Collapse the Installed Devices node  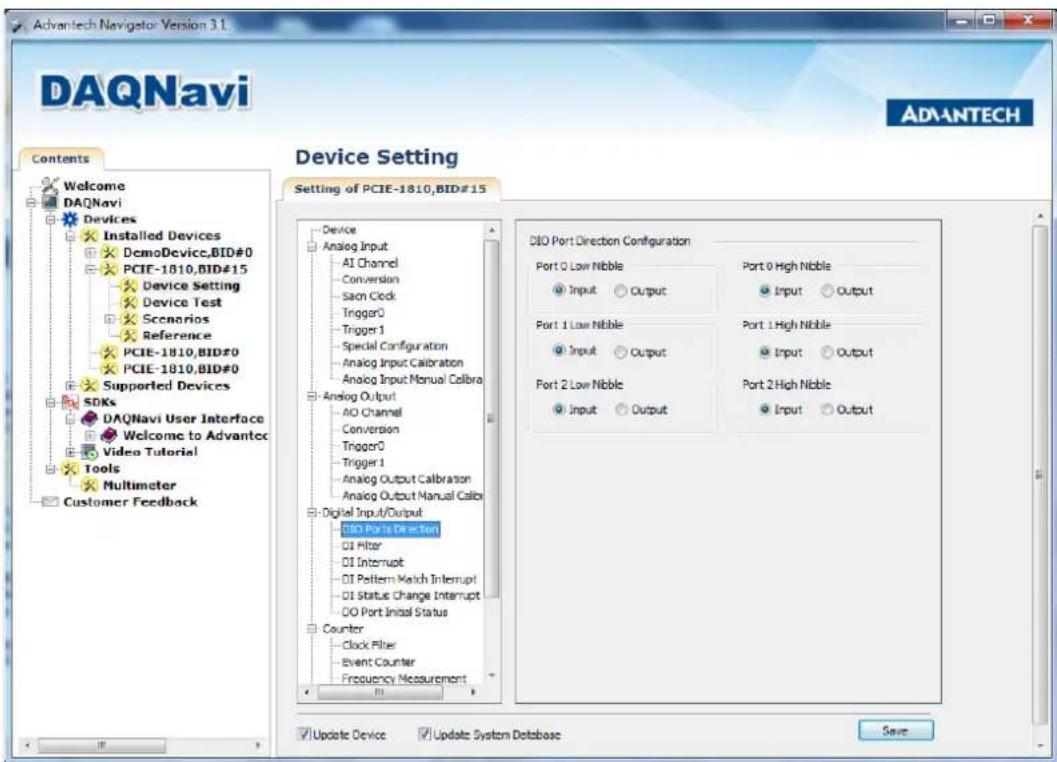point(70,236)
